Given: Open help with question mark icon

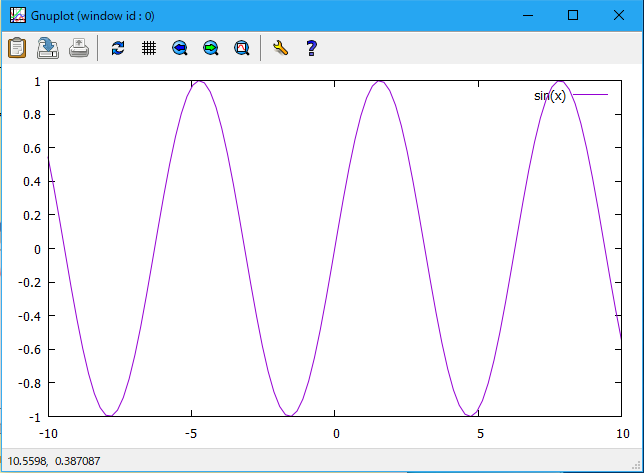Looking at the screenshot, I should (x=311, y=47).
